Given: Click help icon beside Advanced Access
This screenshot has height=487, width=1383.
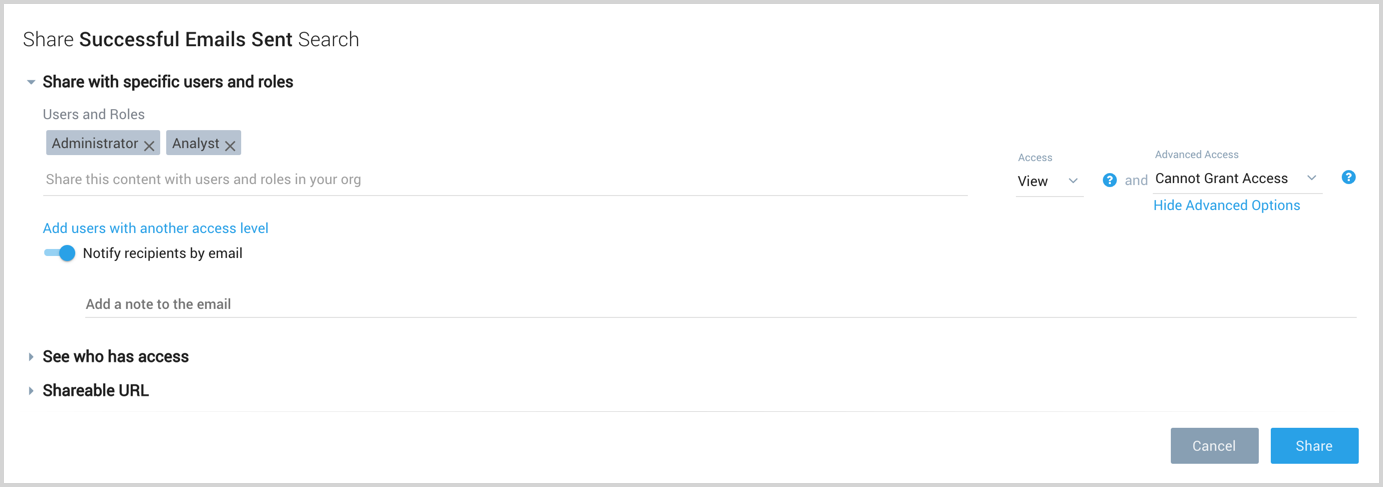Looking at the screenshot, I should pyautogui.click(x=1348, y=178).
